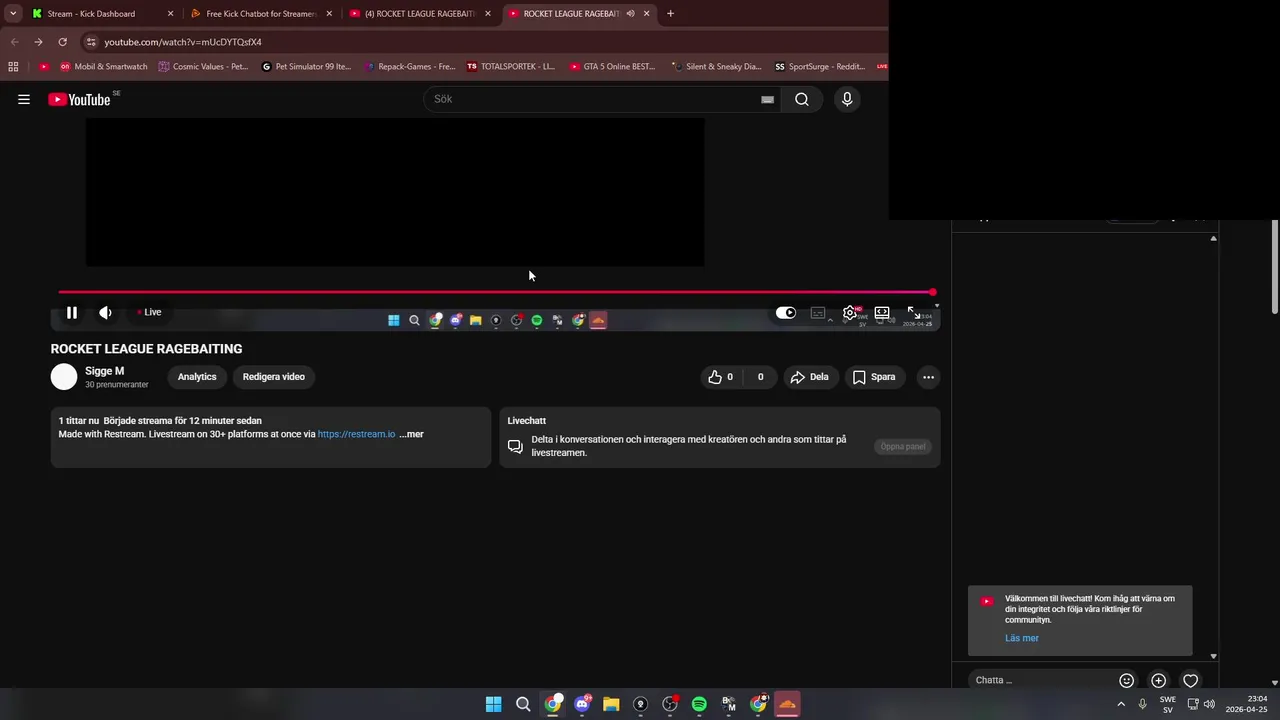Viewport: 1280px width, 720px height.
Task: Switch the player to theater mode
Action: [x=882, y=312]
